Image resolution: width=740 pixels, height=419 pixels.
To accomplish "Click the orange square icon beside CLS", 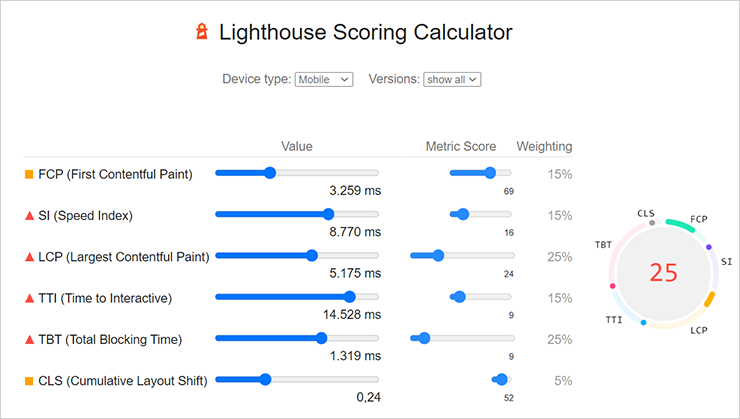I will click(x=29, y=381).
